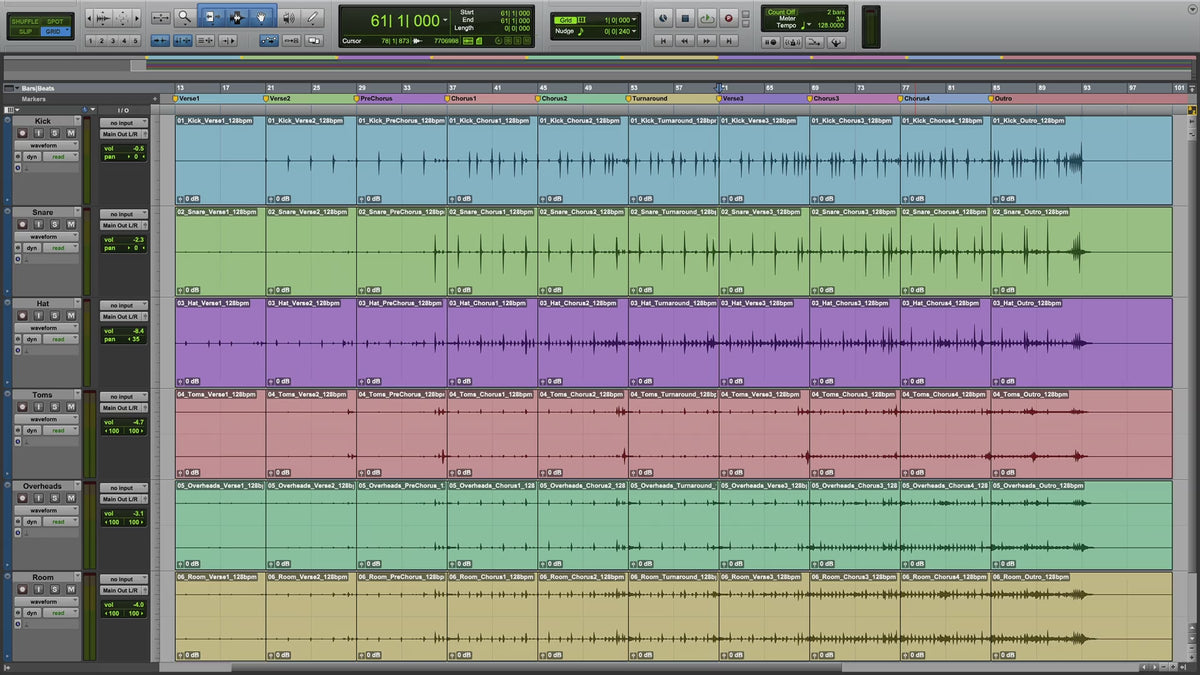Select the Zoomer magnifying glass tool
This screenshot has width=1200, height=675.
[185, 17]
